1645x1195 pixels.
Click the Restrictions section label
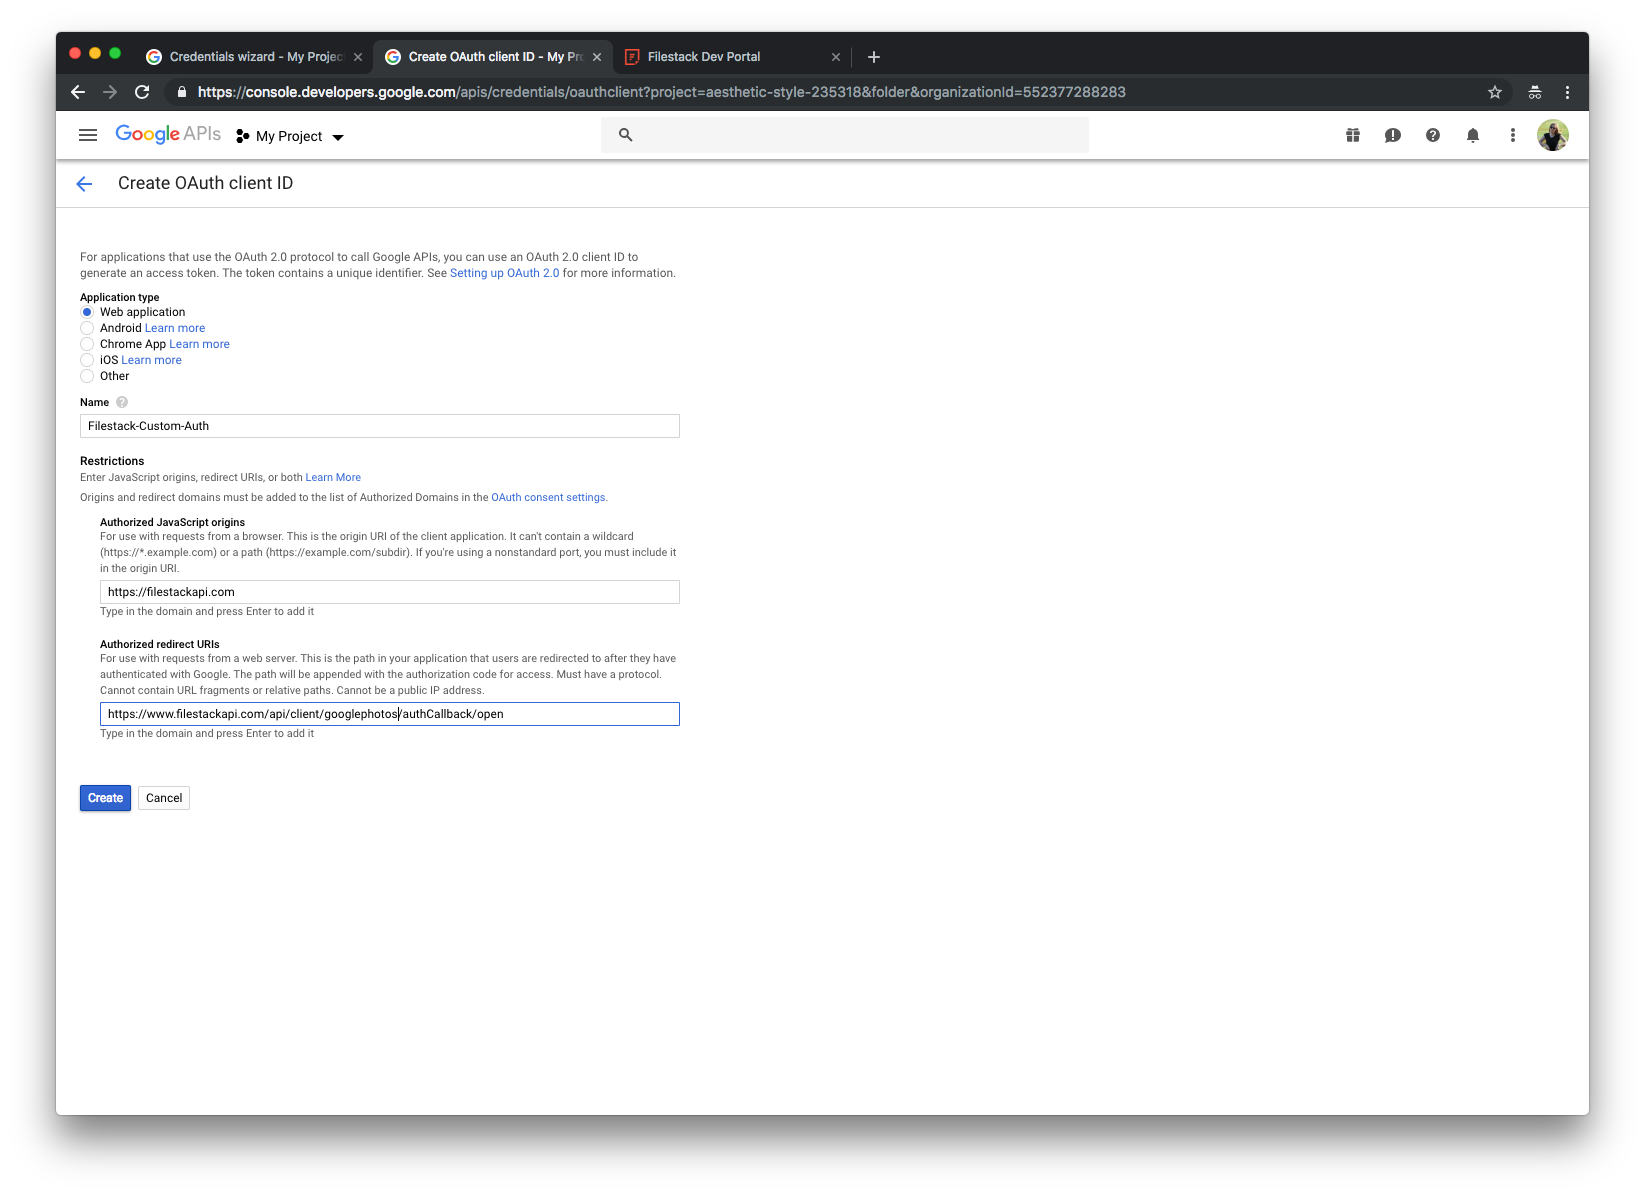pos(112,461)
